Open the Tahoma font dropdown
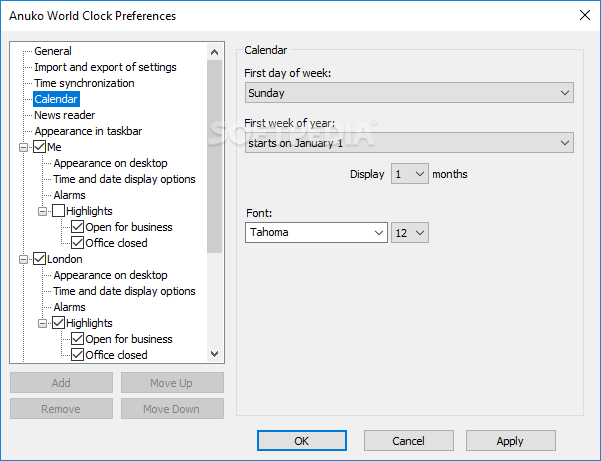 click(x=316, y=232)
